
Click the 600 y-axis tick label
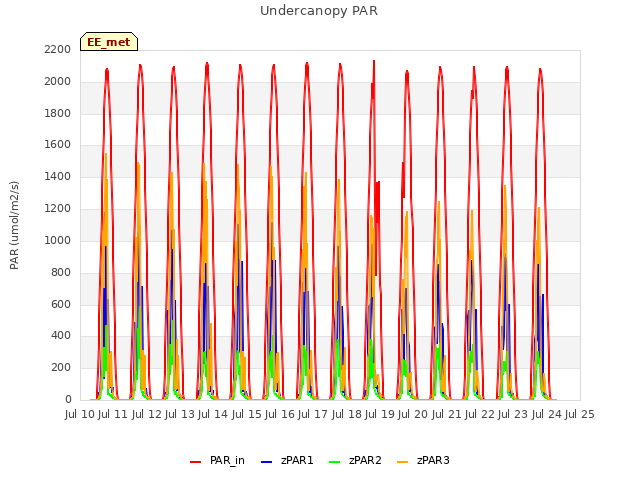click(61, 304)
